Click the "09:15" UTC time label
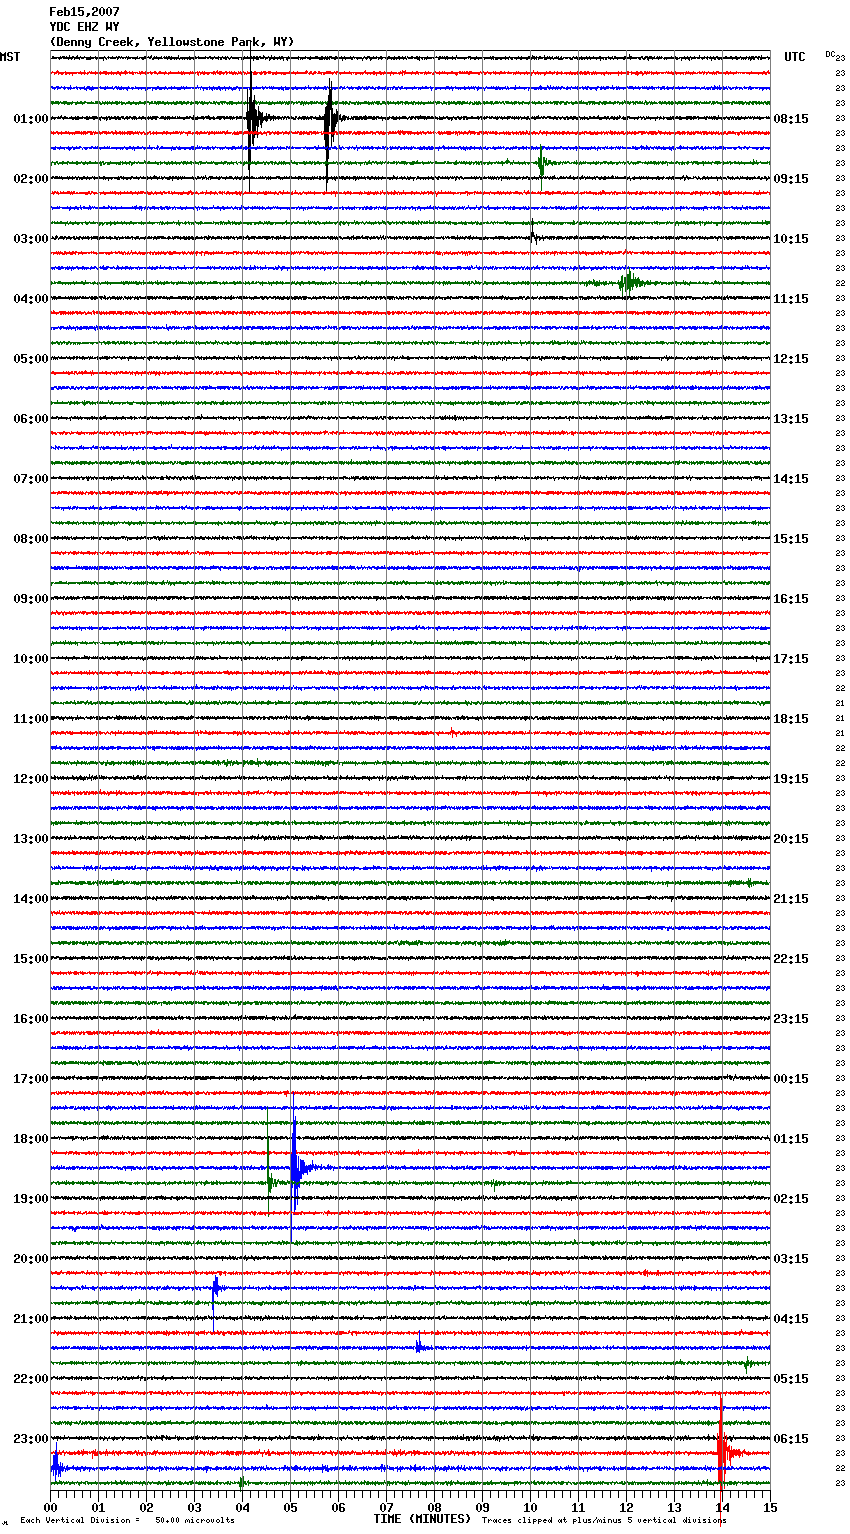Viewport: 850px width, 1534px height. coord(791,179)
